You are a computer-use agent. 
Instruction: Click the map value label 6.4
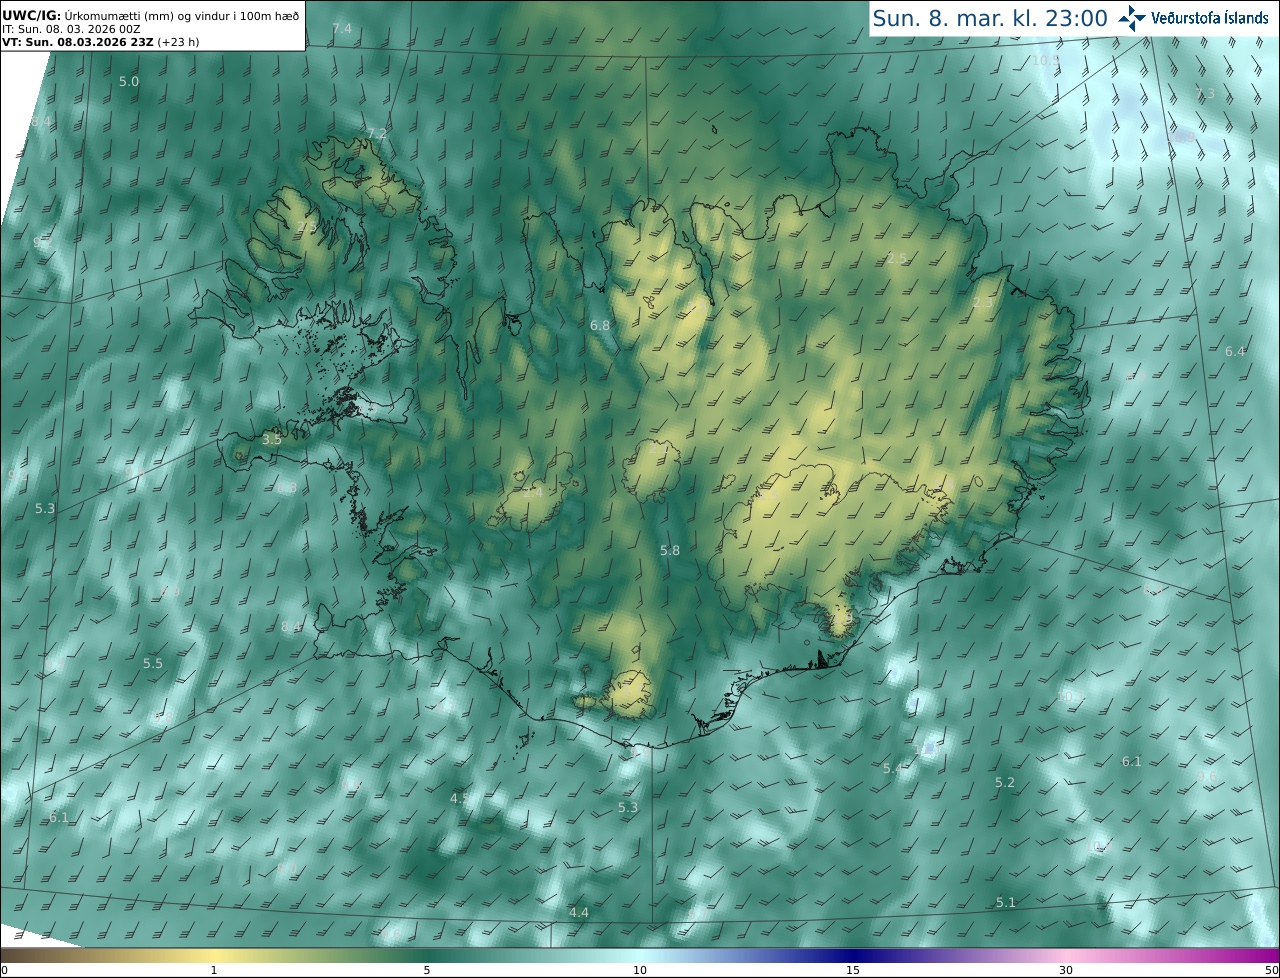pyautogui.click(x=1236, y=351)
